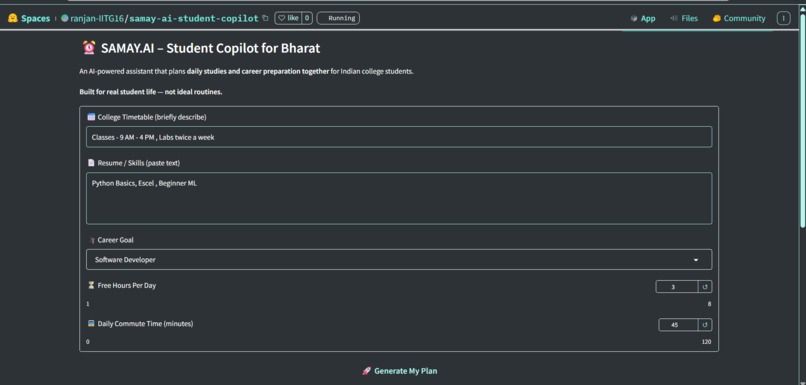
Task: Reset the Free Hours Per Day value
Action: pyautogui.click(x=705, y=287)
